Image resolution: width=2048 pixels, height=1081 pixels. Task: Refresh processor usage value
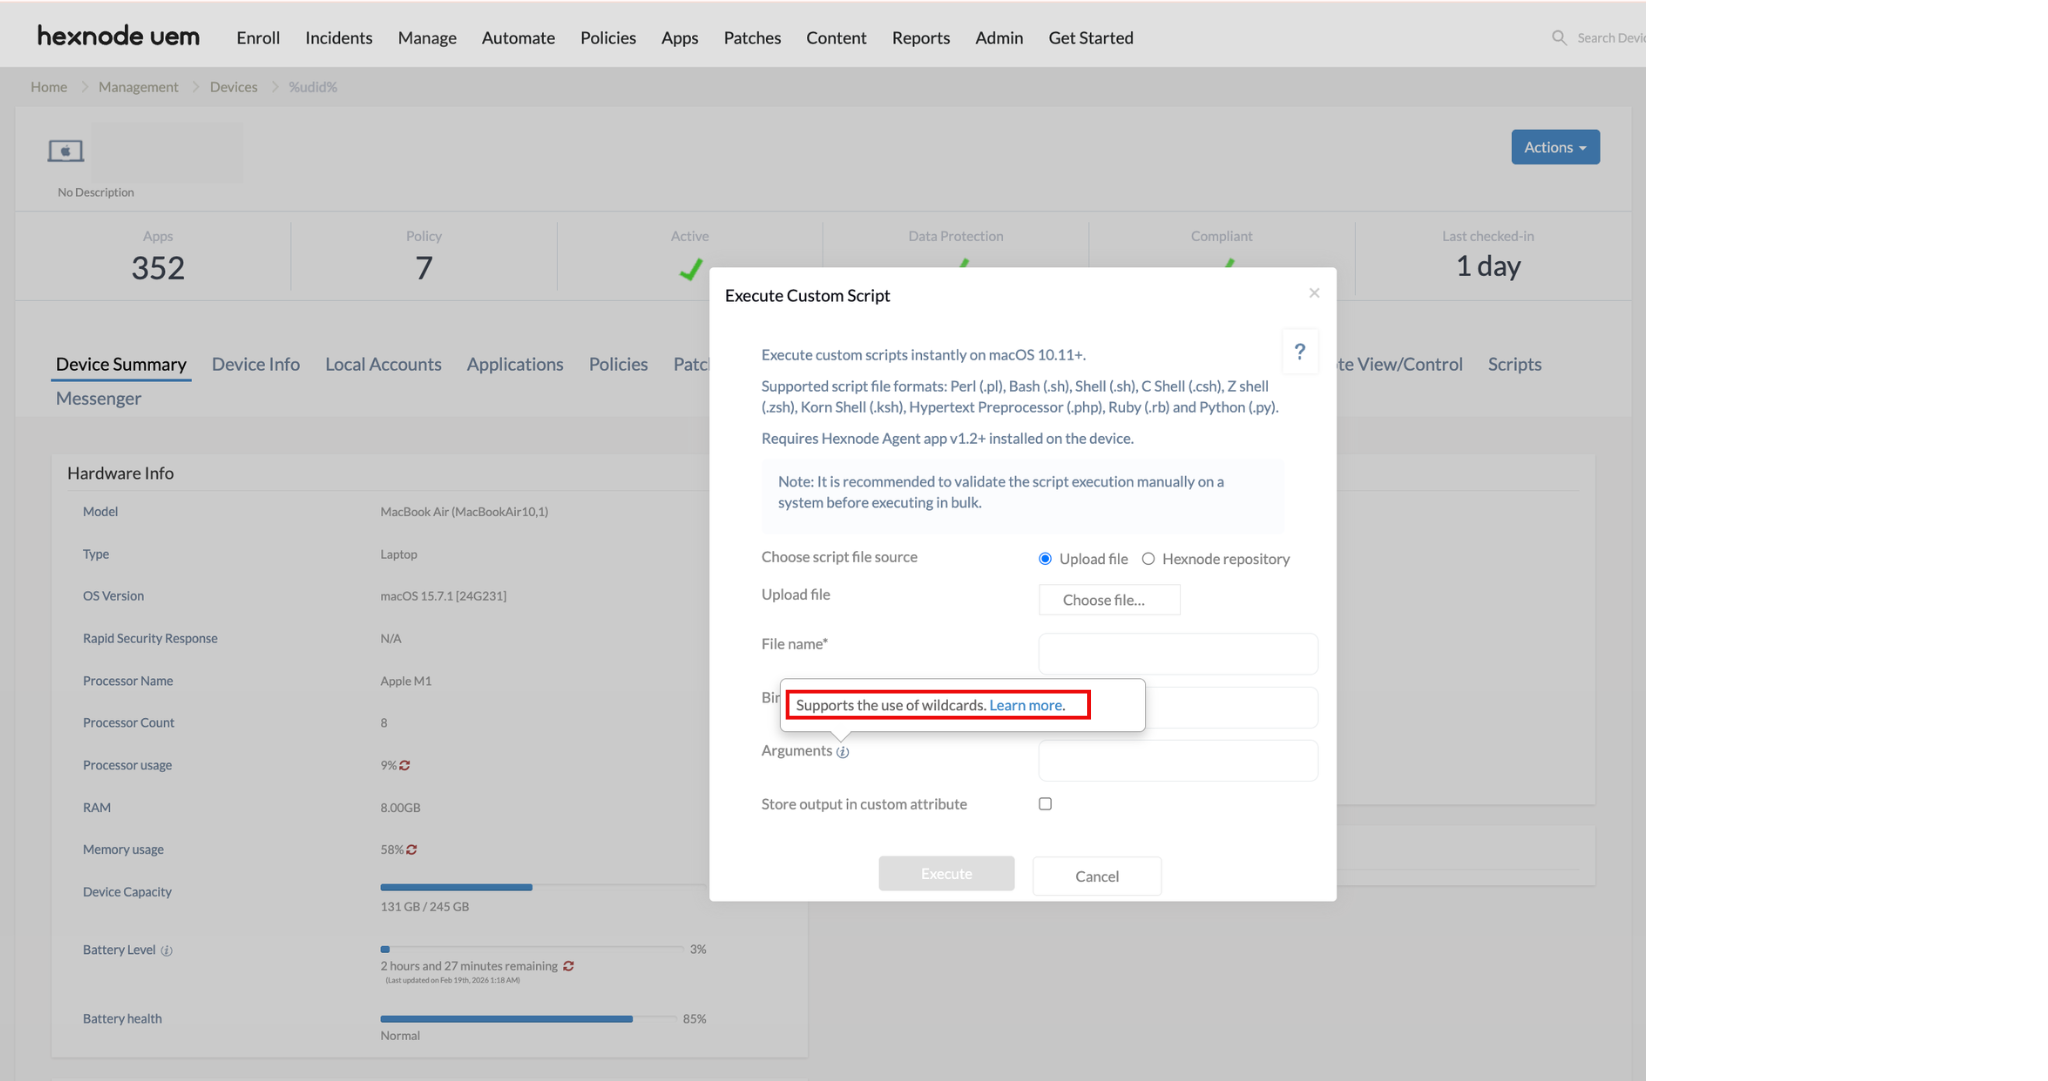click(x=405, y=766)
